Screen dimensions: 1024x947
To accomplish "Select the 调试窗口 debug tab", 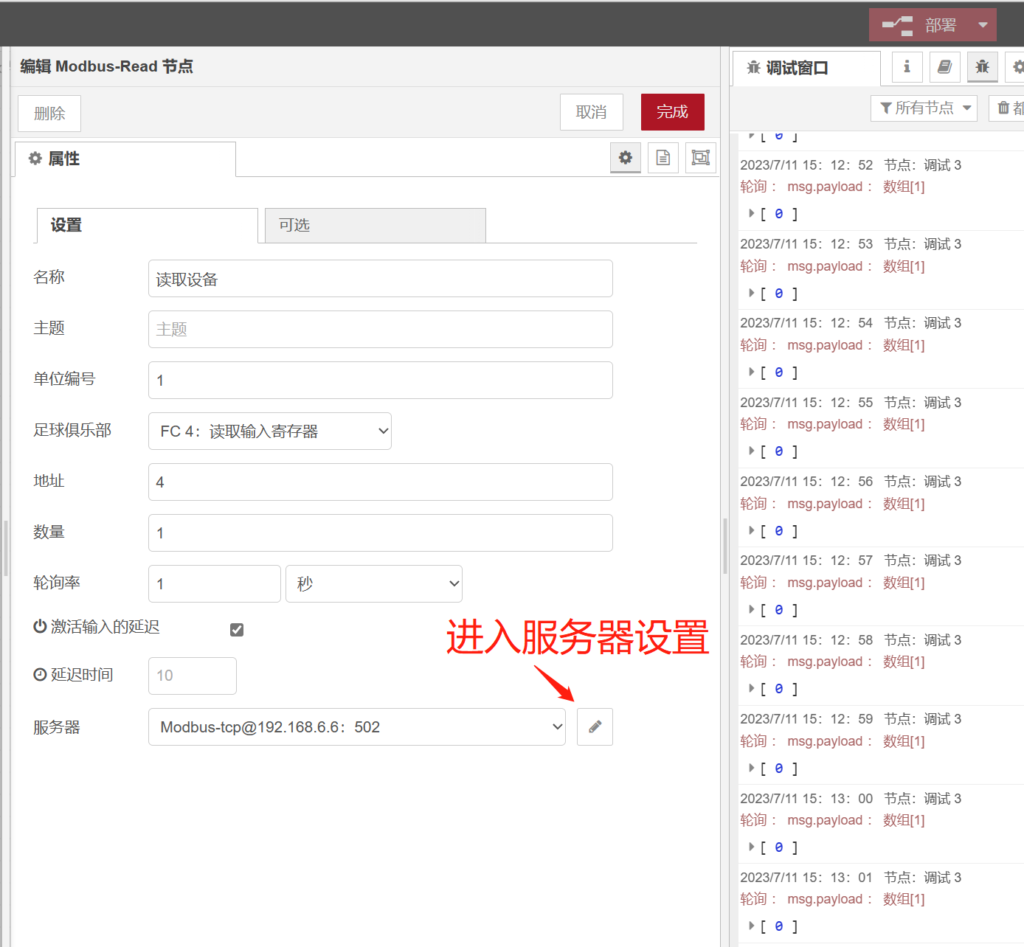I will 806,68.
